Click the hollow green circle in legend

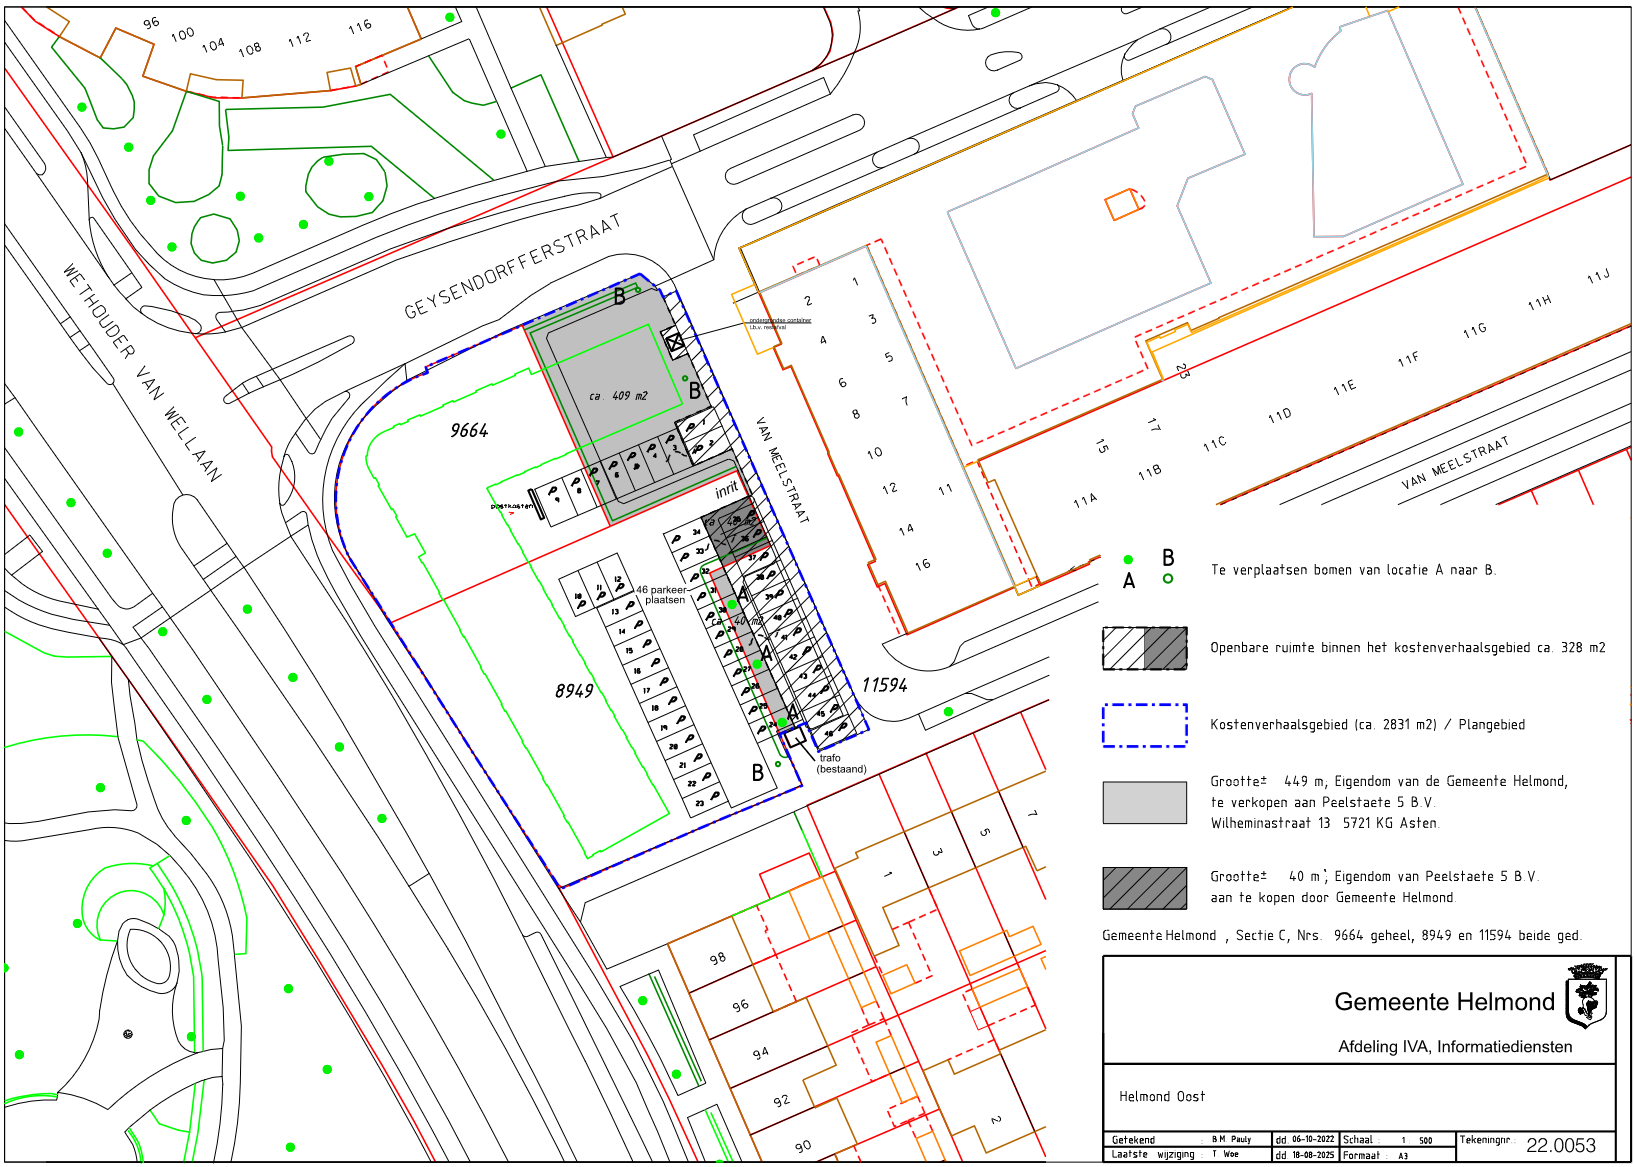(x=1167, y=579)
